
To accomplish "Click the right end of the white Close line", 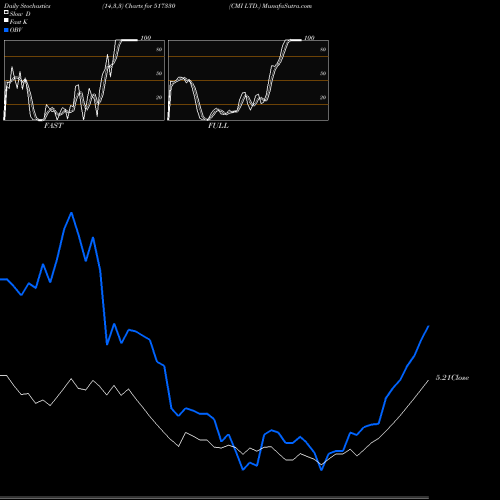I will click(x=428, y=380).
